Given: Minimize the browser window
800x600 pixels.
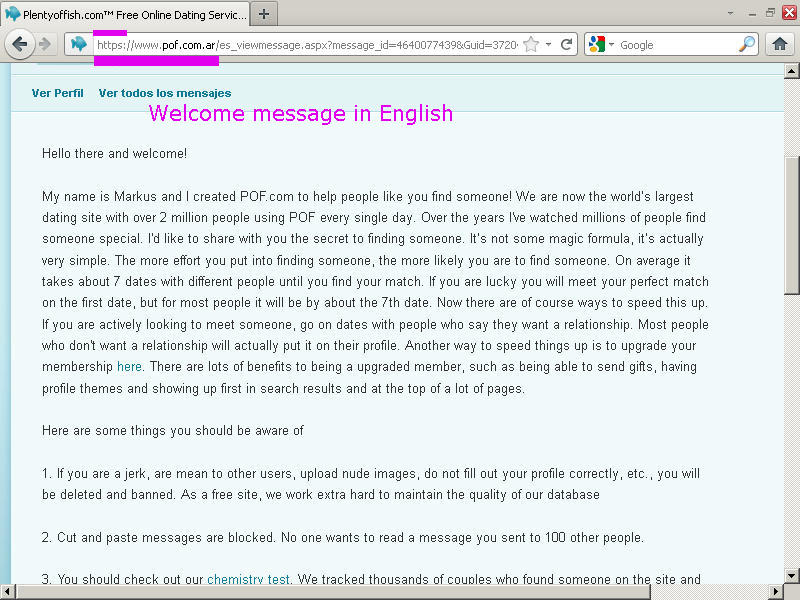Looking at the screenshot, I should [752, 14].
